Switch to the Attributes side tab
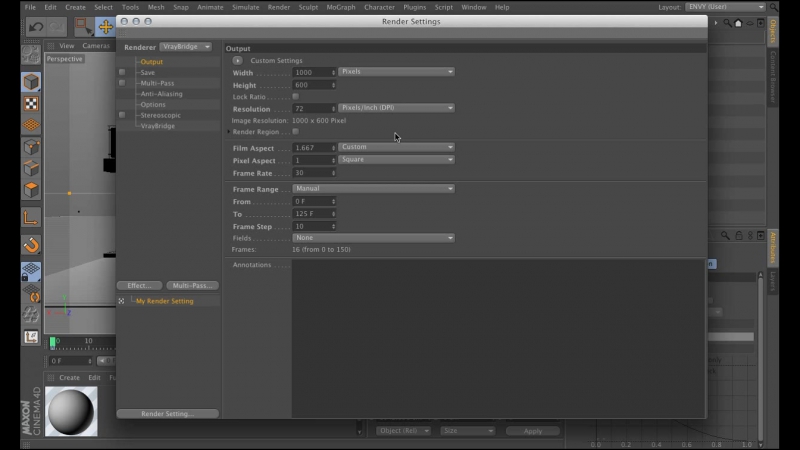This screenshot has width=800, height=450. (x=773, y=247)
